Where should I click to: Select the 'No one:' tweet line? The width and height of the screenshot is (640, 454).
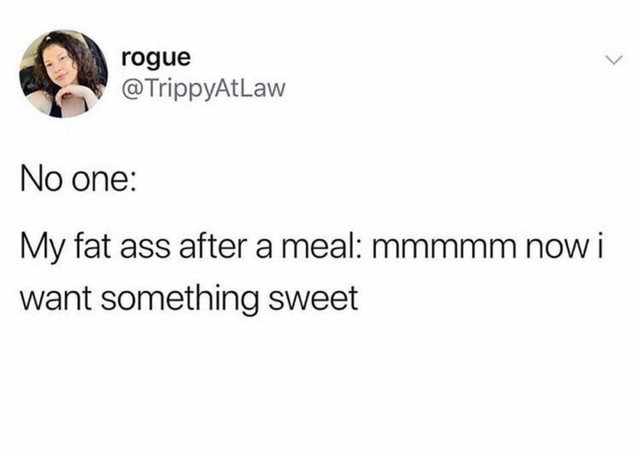point(78,180)
